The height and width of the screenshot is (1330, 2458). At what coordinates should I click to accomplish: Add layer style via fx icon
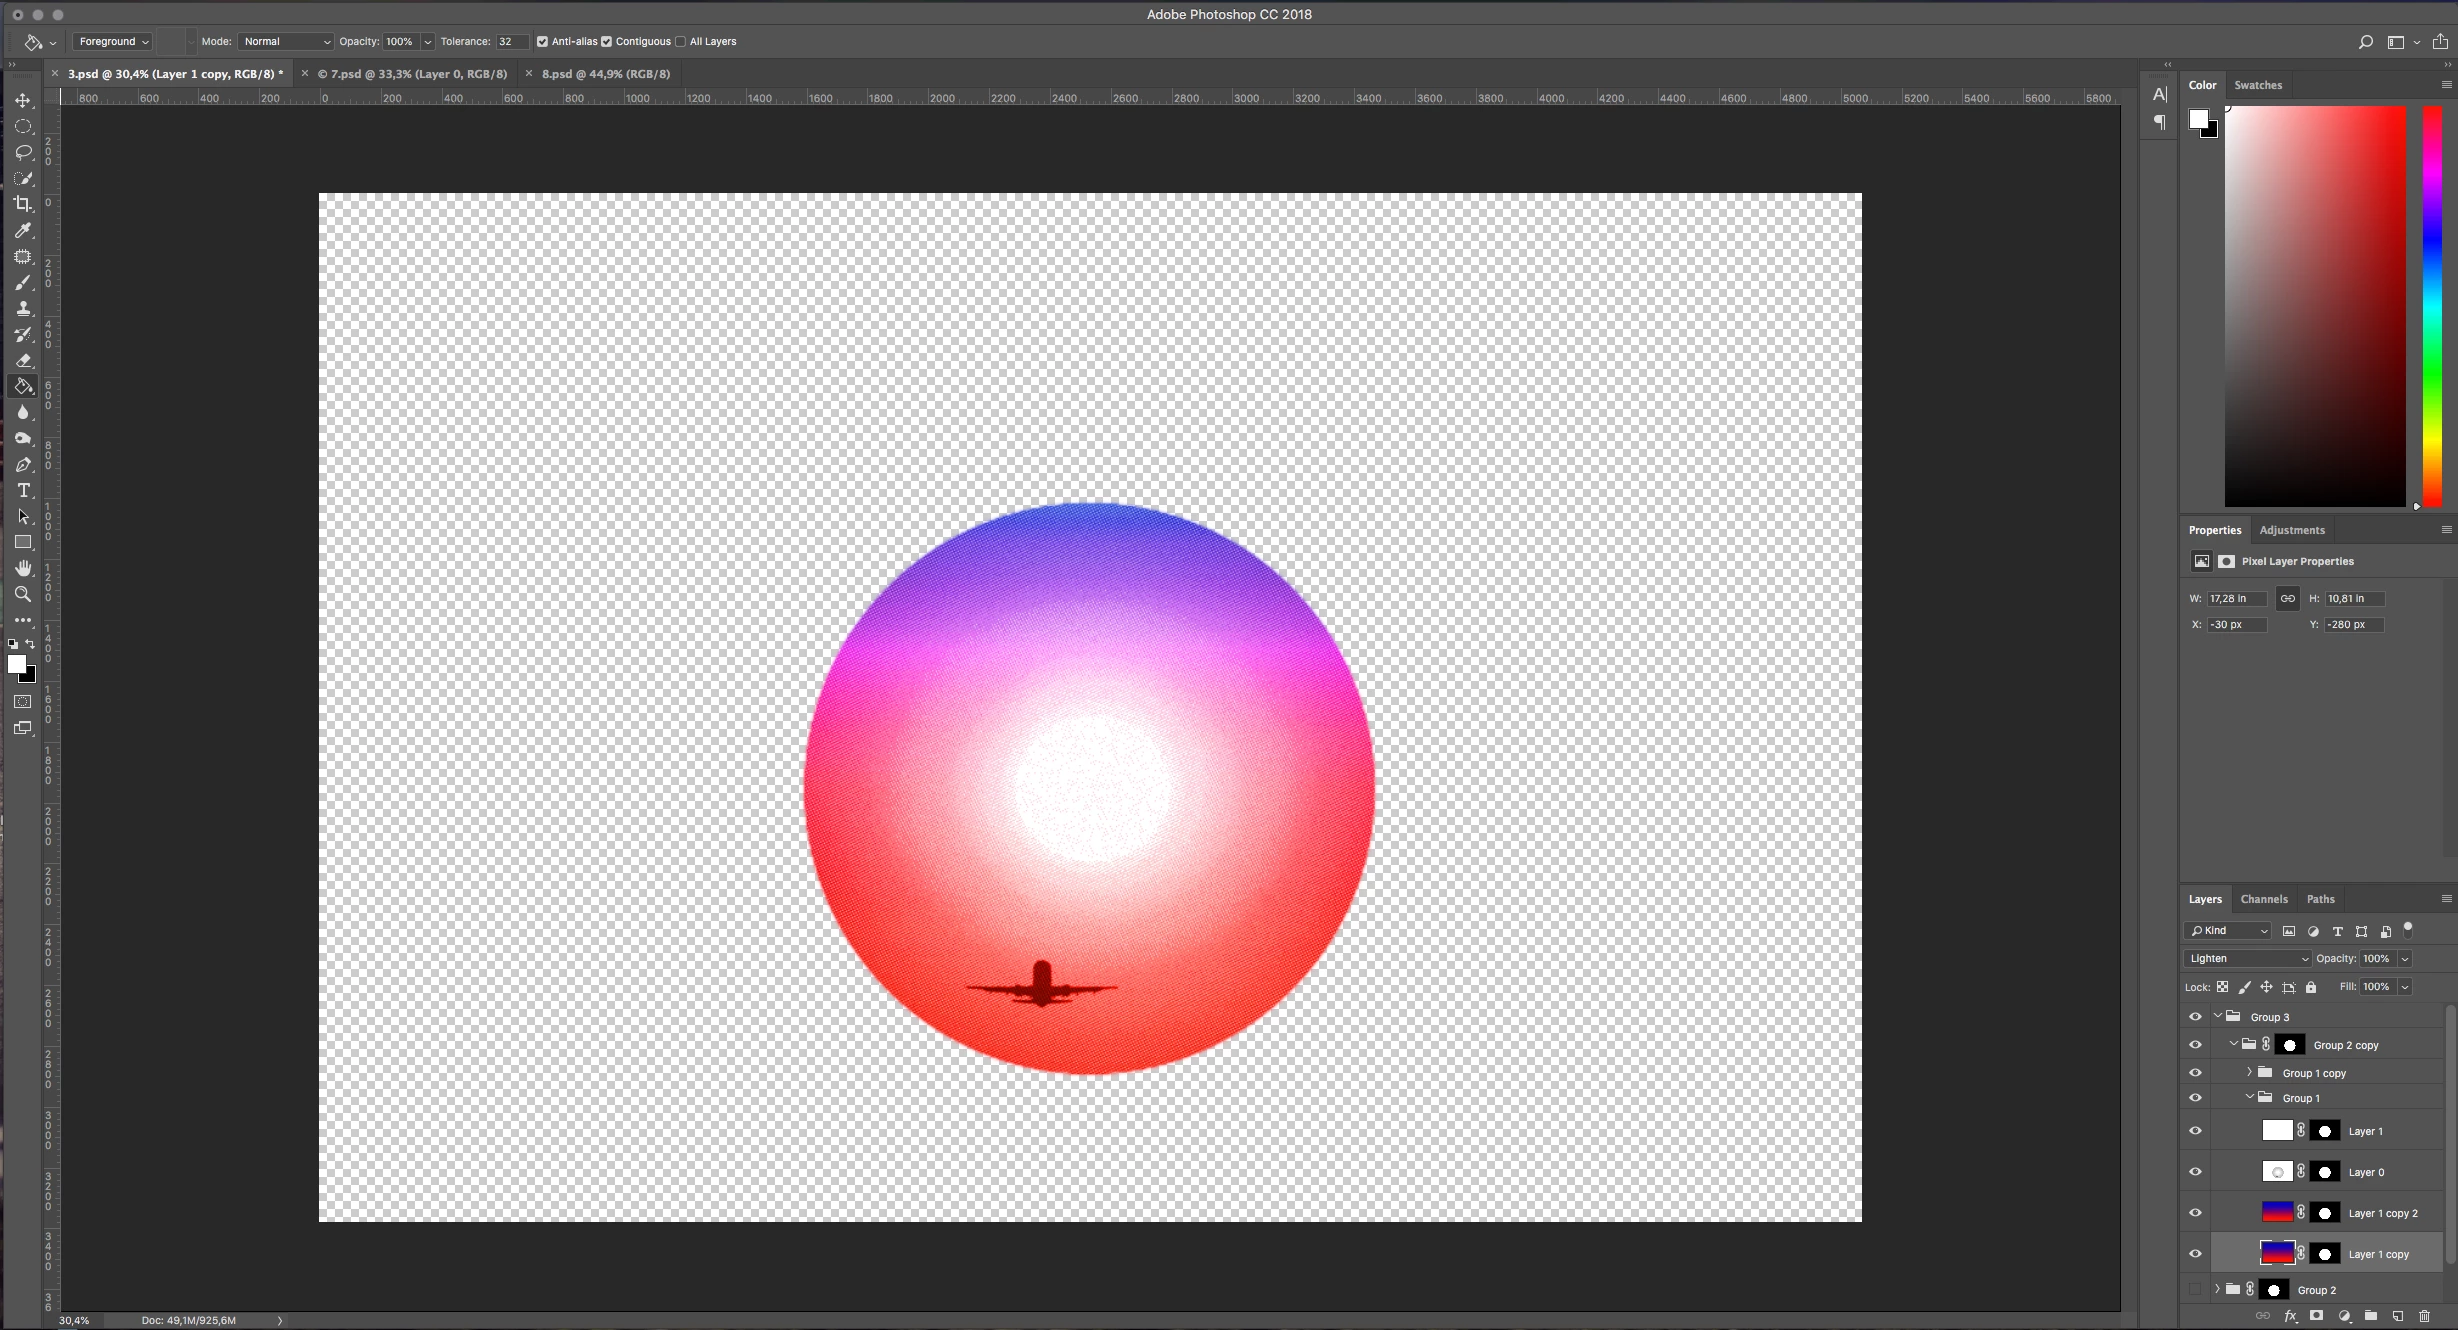click(x=2290, y=1316)
